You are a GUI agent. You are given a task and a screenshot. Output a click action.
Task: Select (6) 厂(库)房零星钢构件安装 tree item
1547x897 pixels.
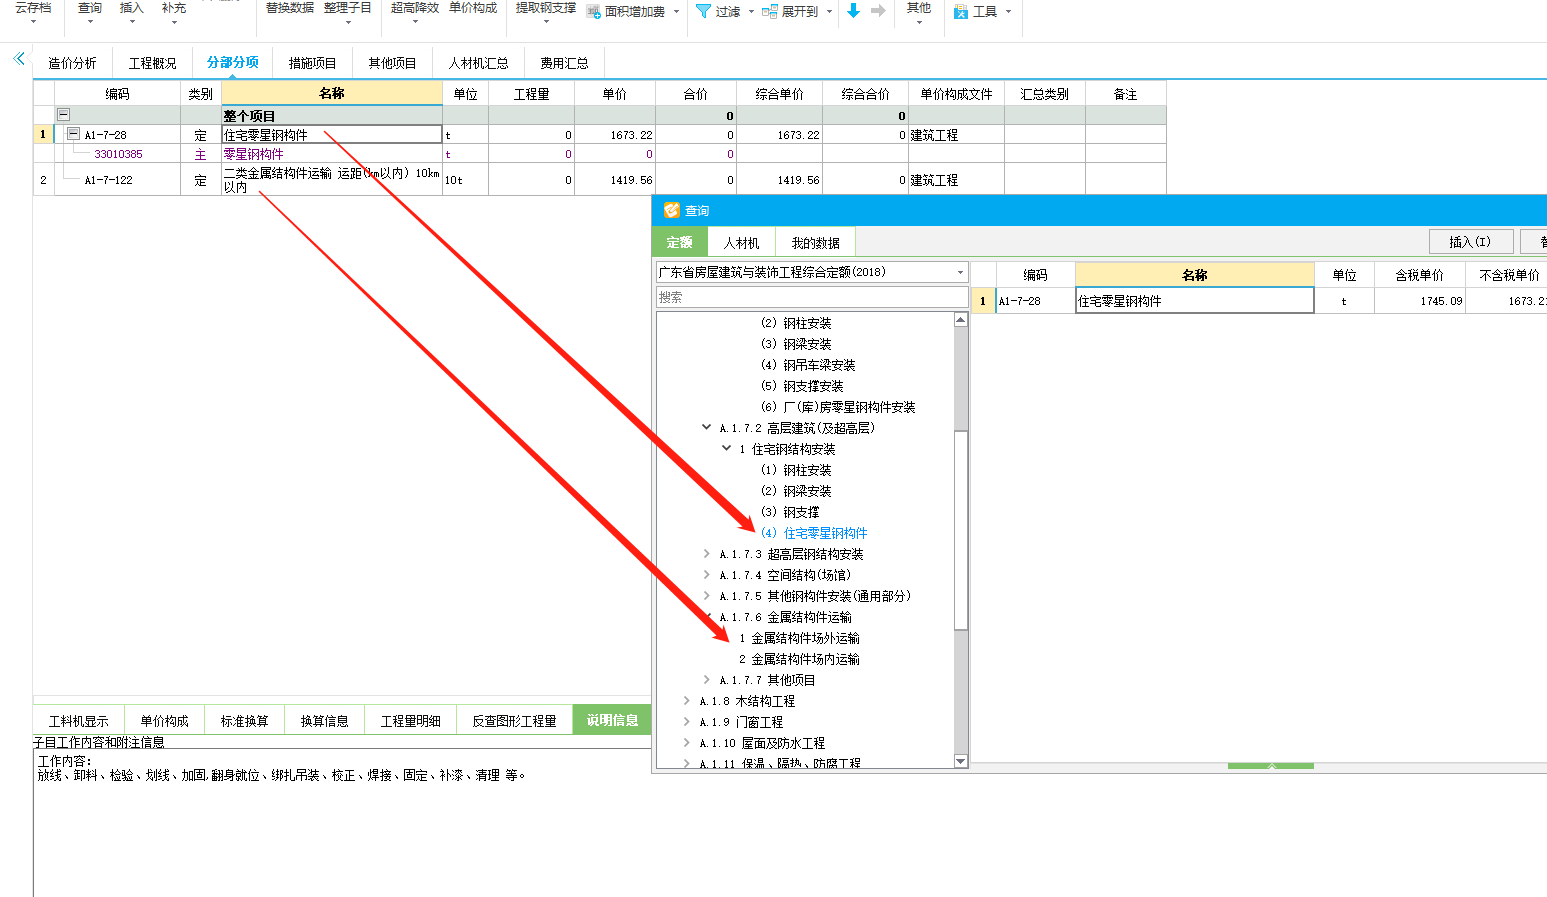point(838,407)
